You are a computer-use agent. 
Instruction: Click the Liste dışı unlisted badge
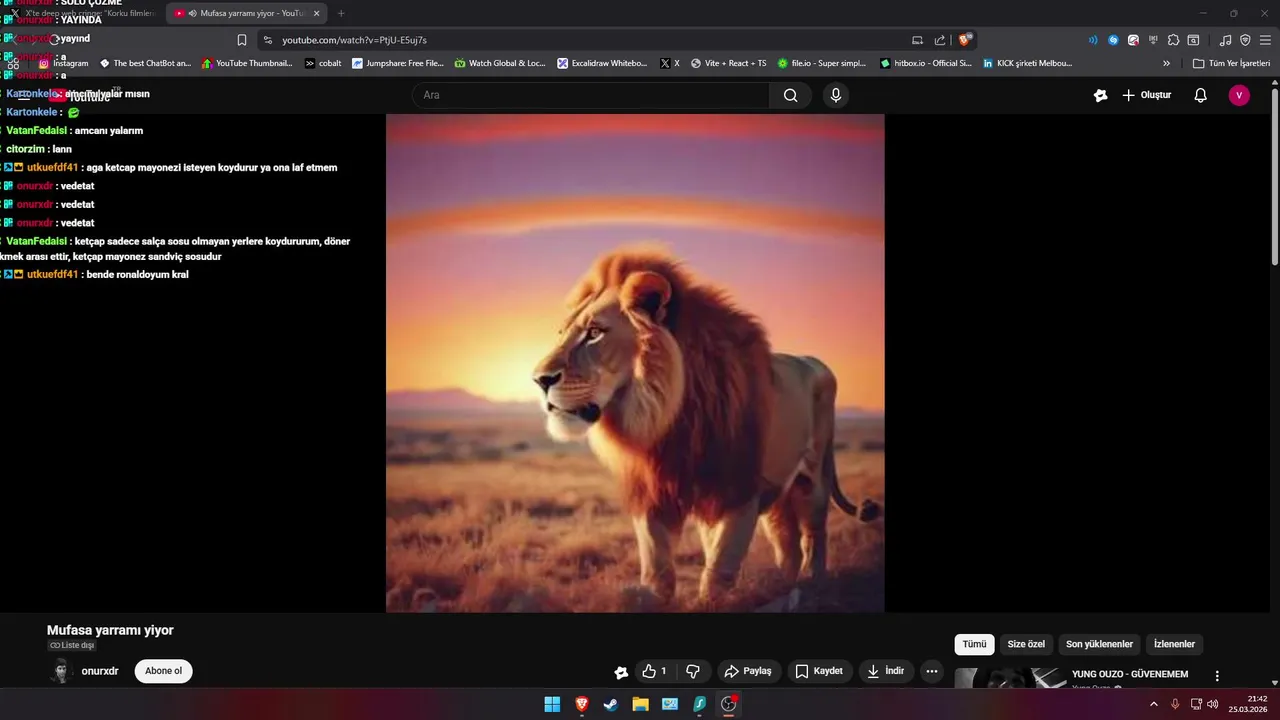click(72, 646)
